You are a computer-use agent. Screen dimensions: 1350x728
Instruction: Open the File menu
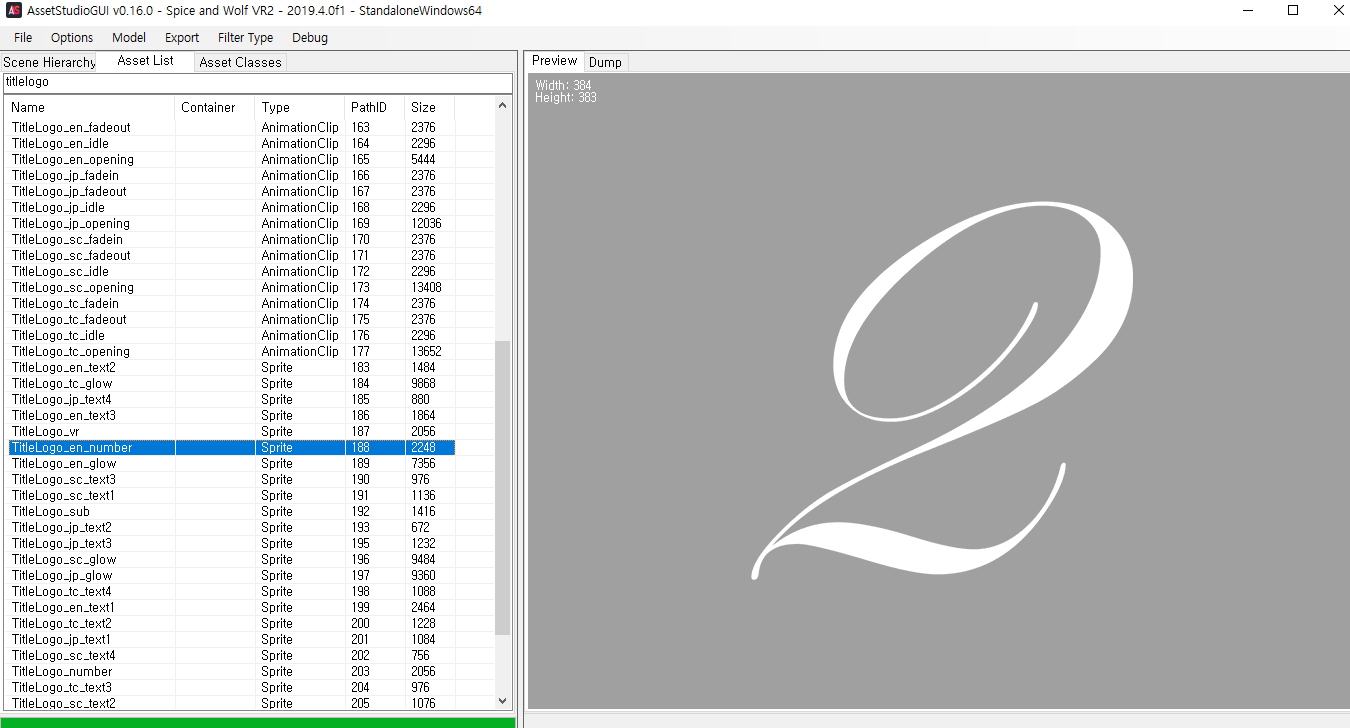(x=23, y=38)
